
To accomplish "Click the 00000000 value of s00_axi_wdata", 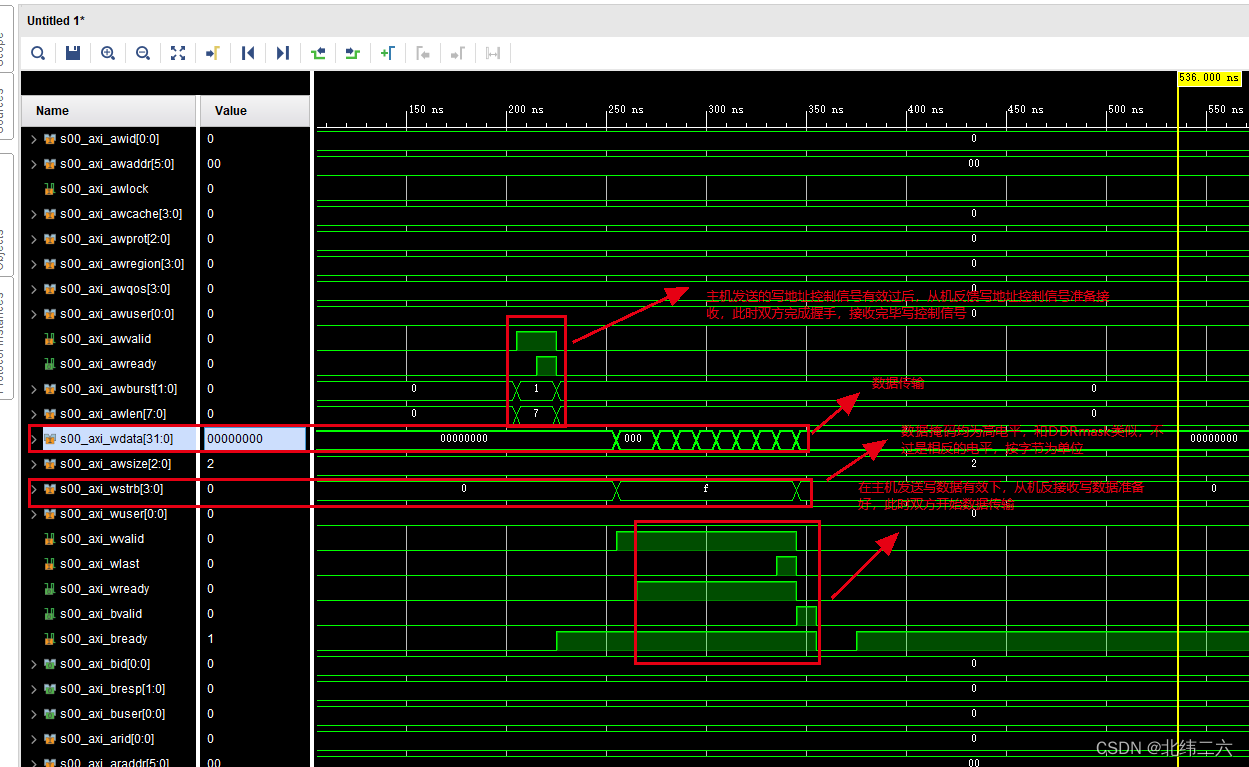I will [x=235, y=439].
